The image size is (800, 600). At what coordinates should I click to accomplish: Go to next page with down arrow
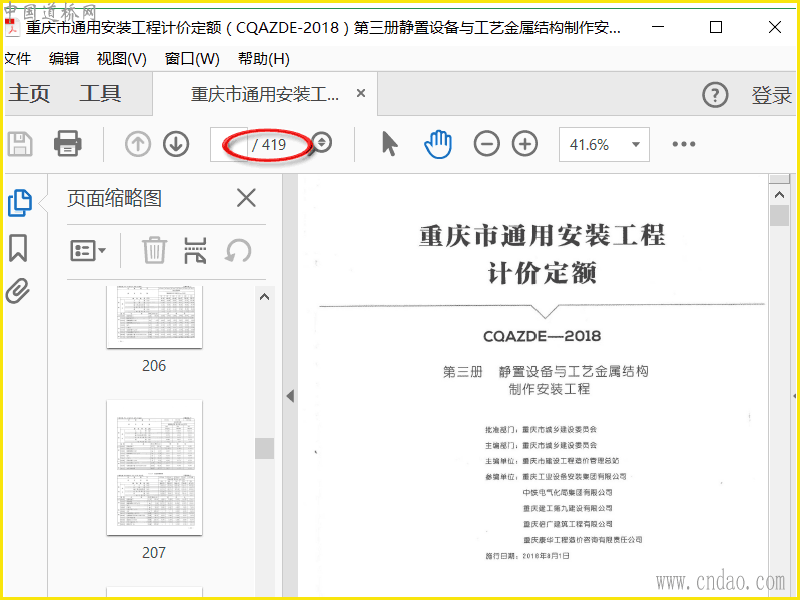click(176, 144)
